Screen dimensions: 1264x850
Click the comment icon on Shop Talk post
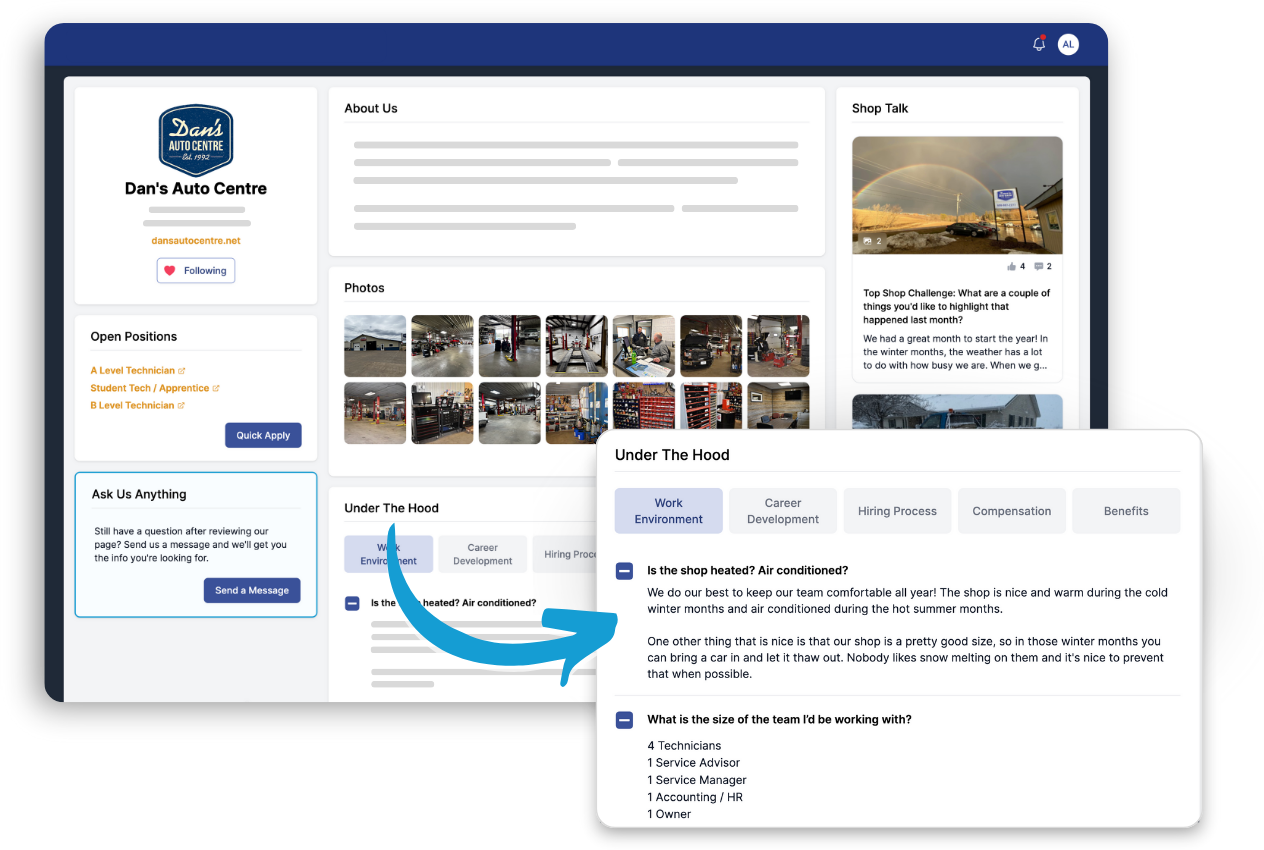[x=1038, y=267]
